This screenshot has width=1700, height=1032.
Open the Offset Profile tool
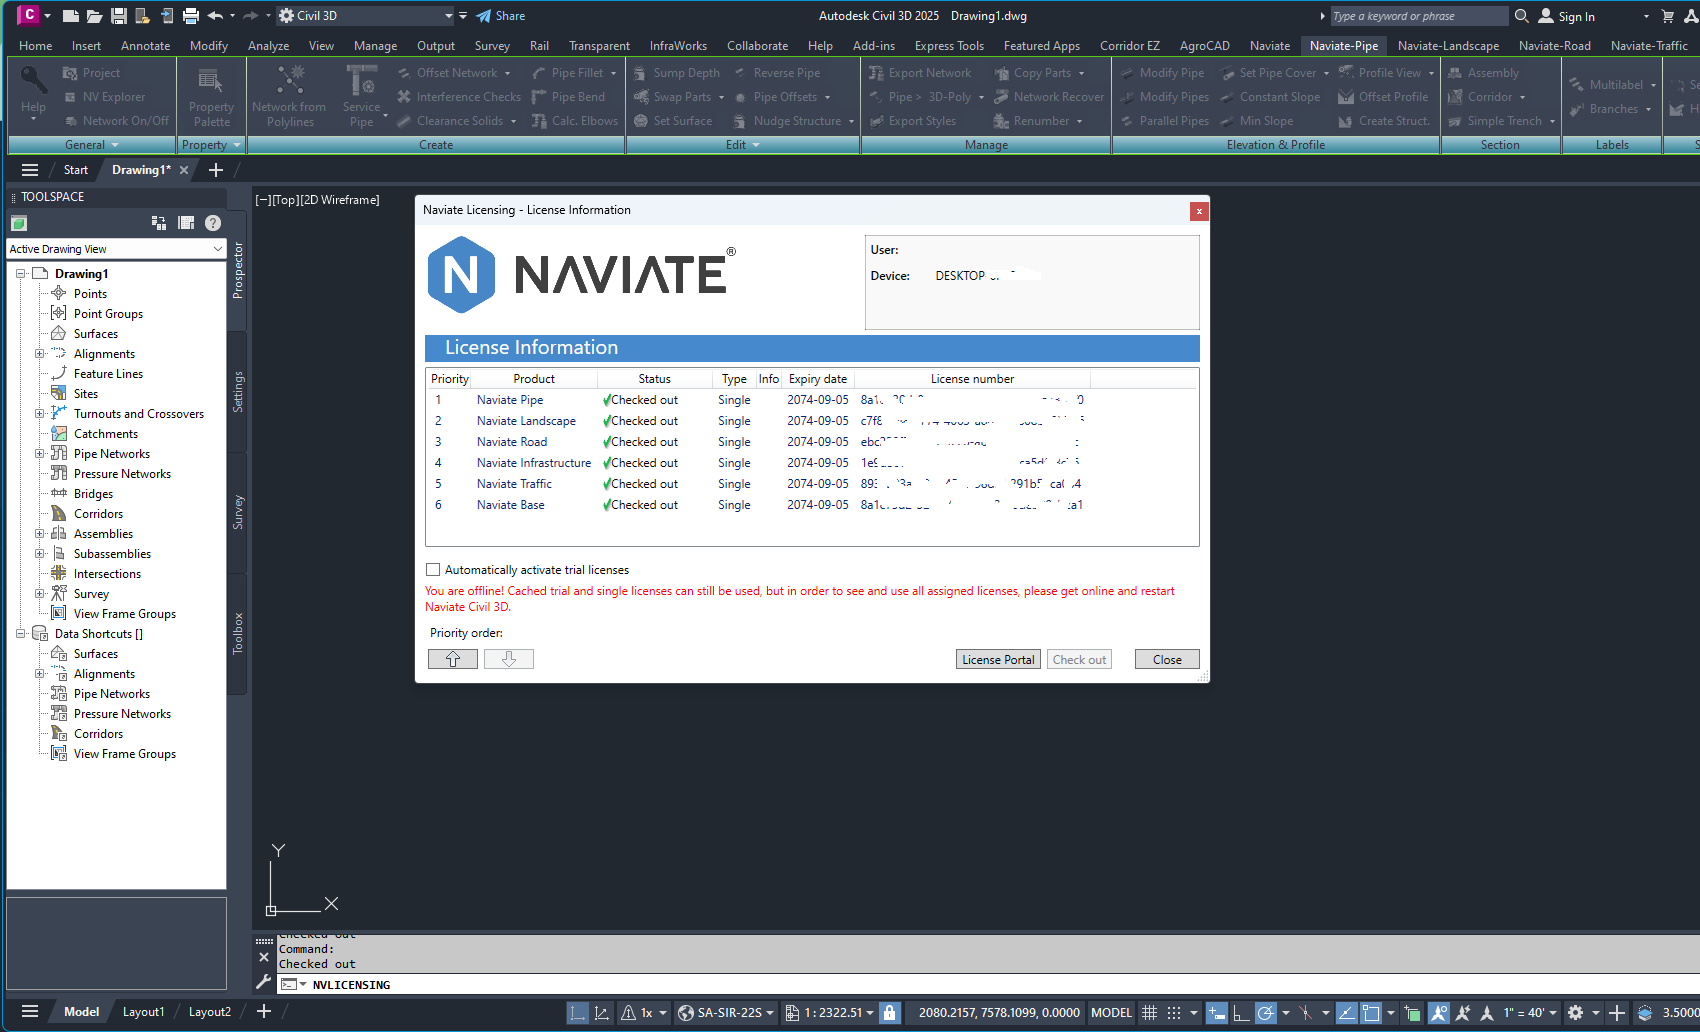coord(1383,97)
